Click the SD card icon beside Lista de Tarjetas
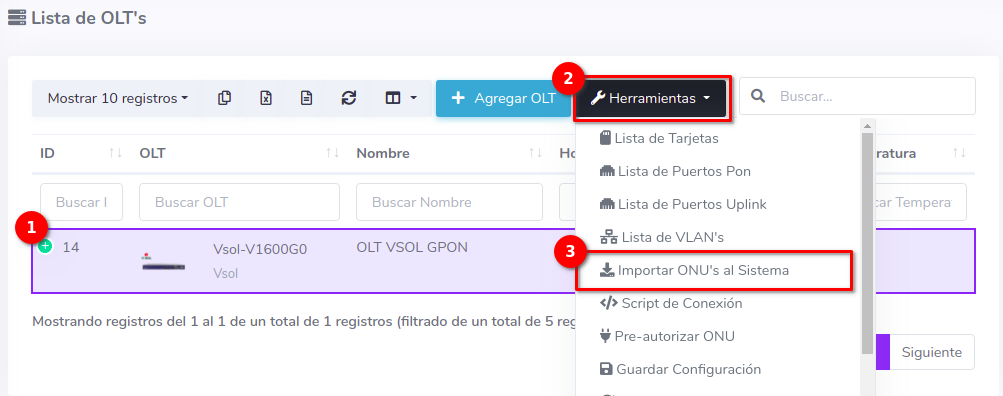 click(605, 138)
